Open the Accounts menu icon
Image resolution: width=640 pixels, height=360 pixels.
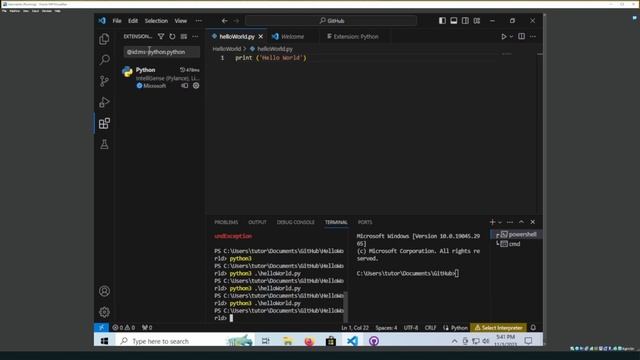104,291
